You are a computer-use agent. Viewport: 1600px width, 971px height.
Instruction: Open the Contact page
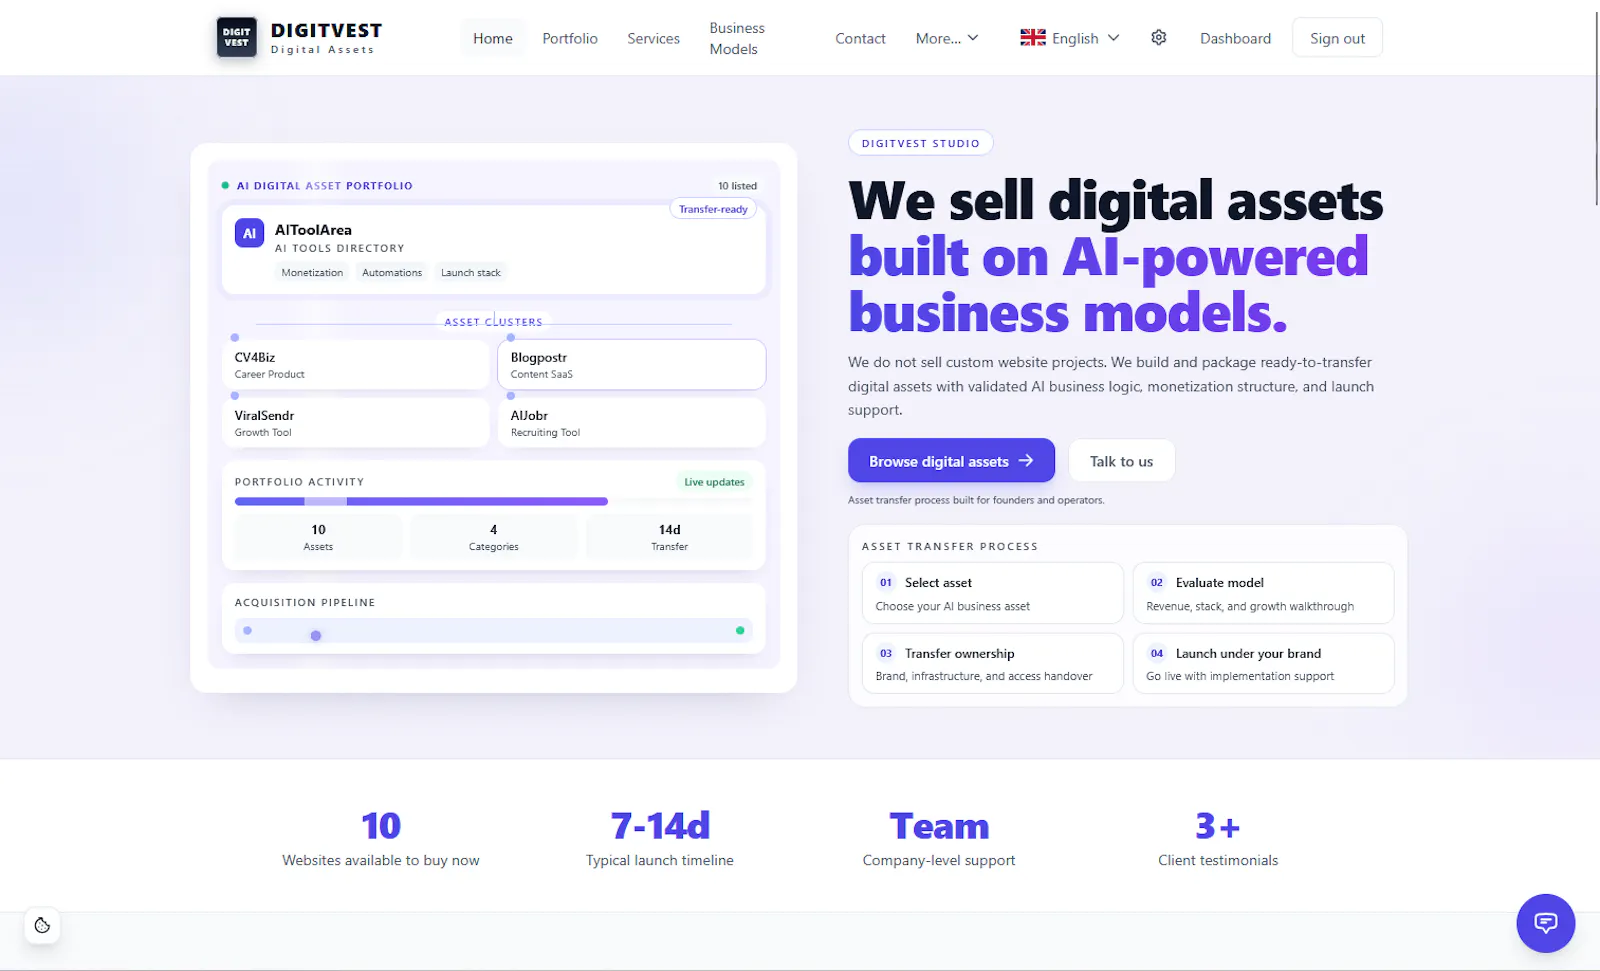(x=861, y=38)
